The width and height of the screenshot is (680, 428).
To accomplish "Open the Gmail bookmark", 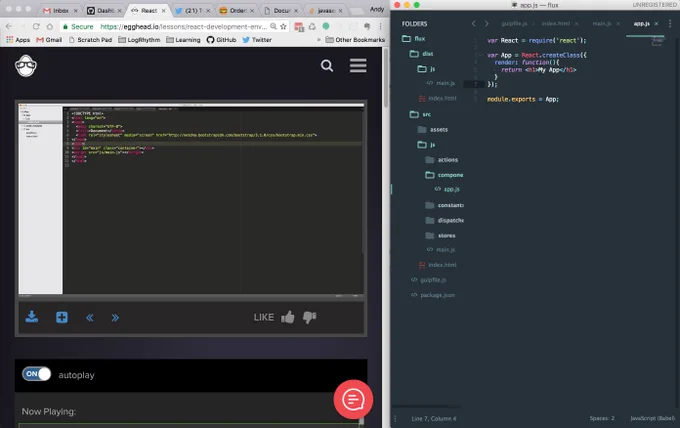I will point(49,39).
